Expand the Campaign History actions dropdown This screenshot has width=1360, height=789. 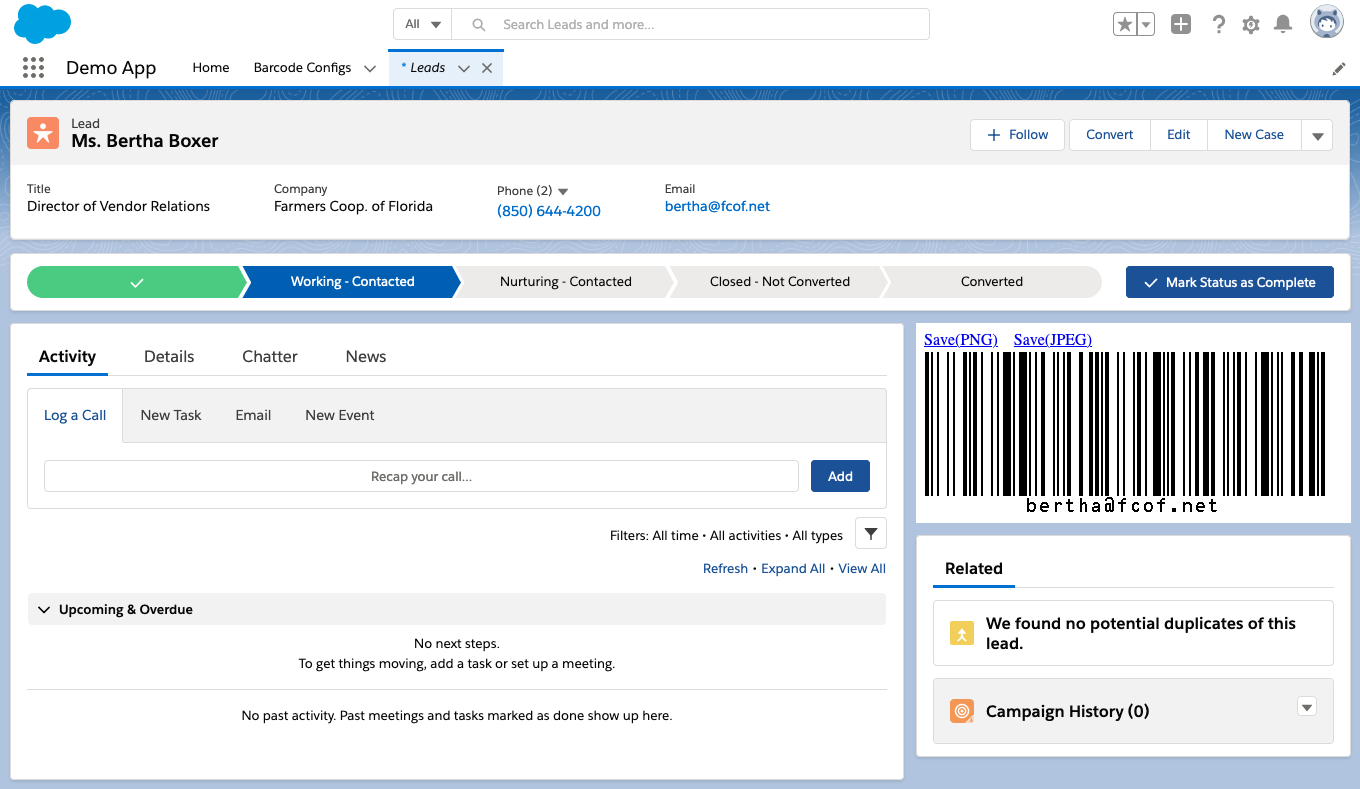[x=1307, y=706]
